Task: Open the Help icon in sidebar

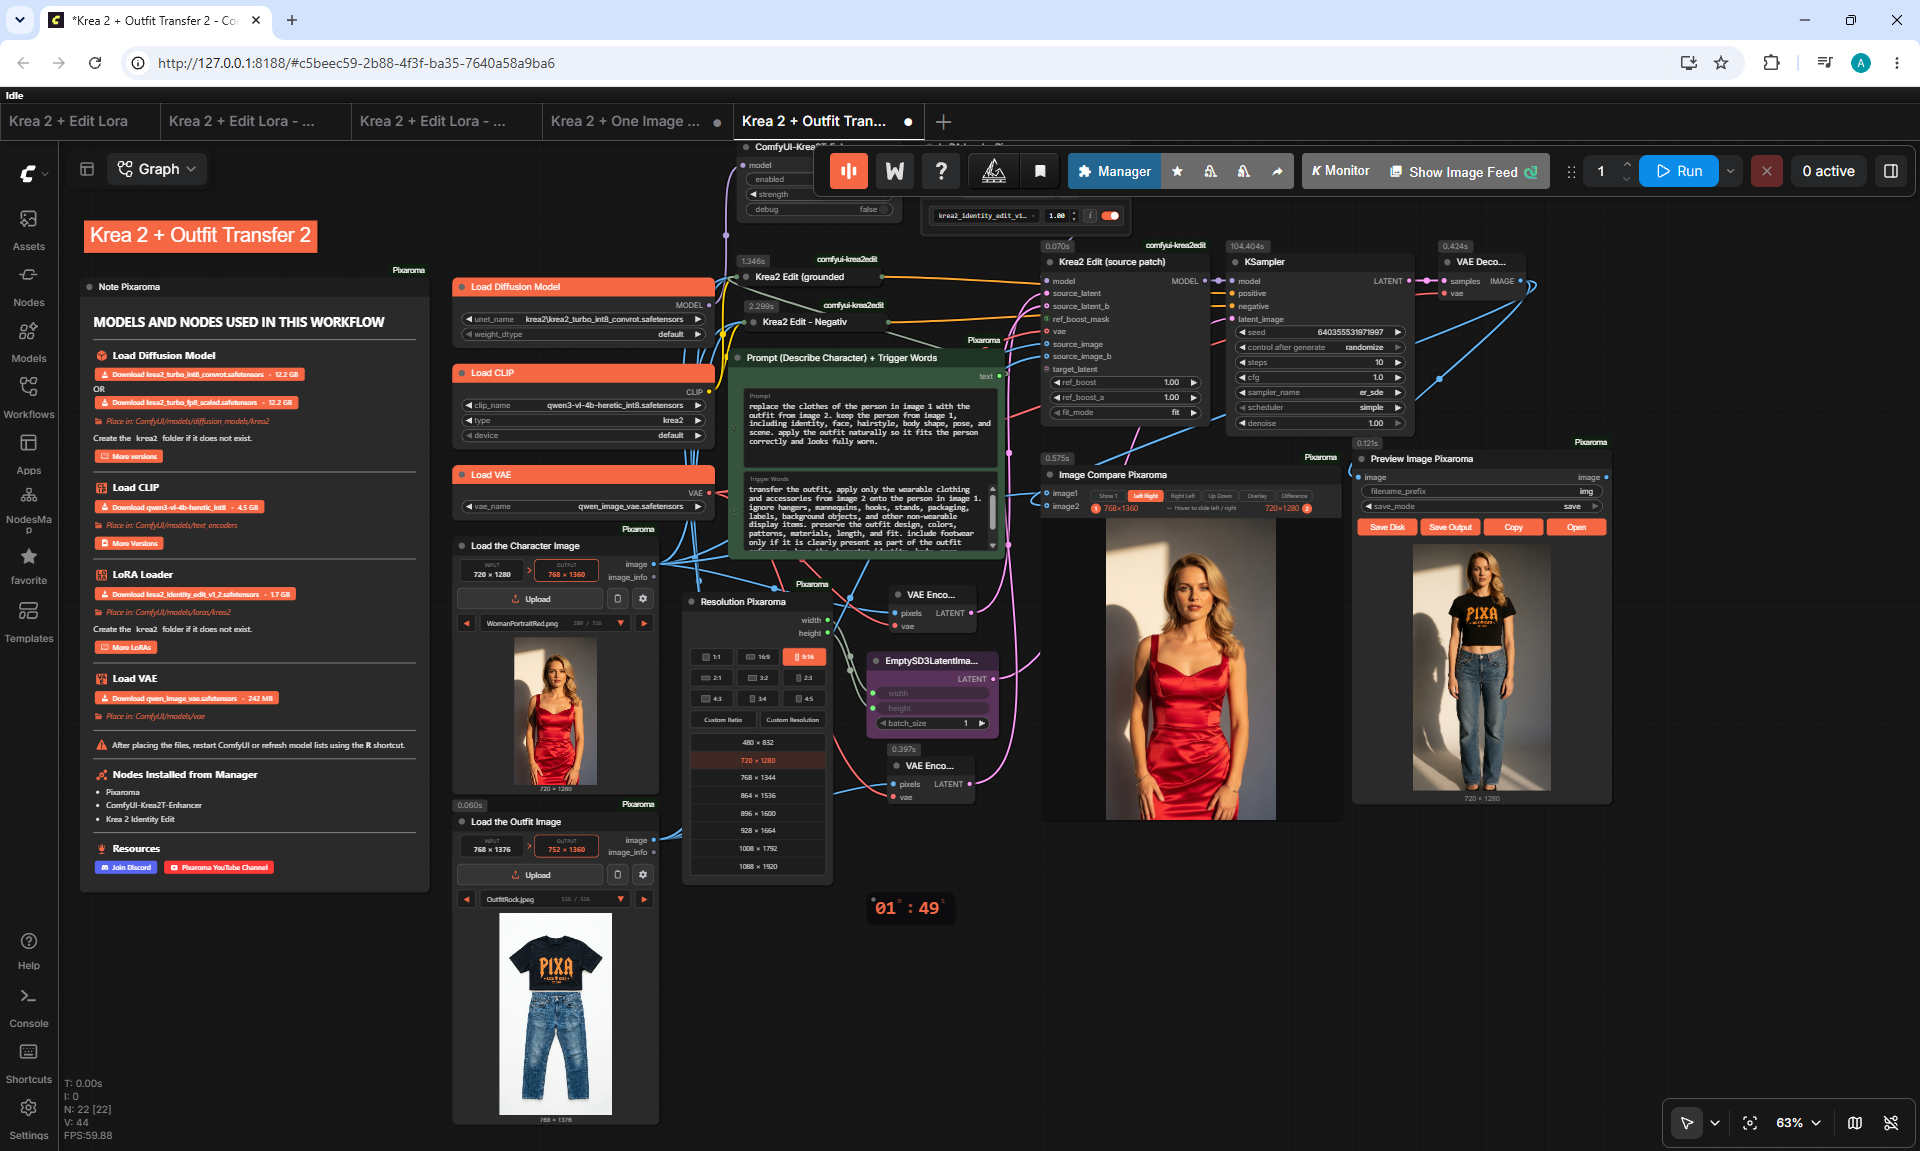Action: (x=28, y=951)
